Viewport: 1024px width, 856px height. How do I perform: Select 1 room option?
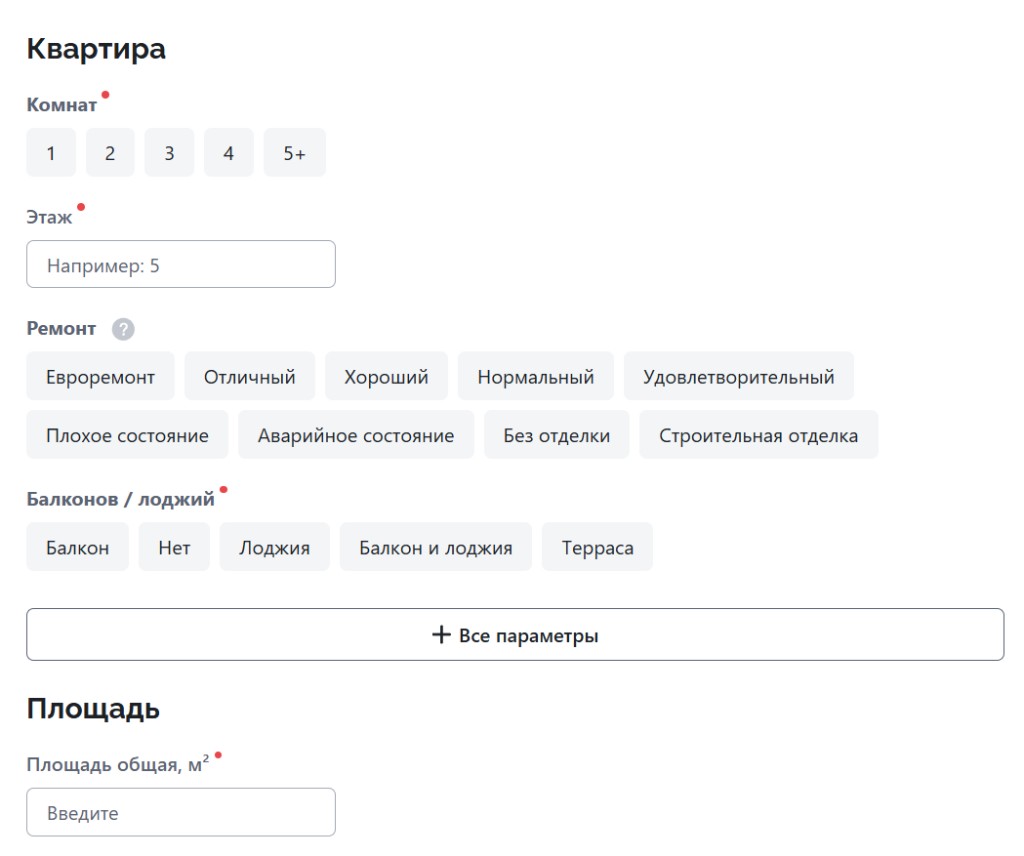[51, 153]
